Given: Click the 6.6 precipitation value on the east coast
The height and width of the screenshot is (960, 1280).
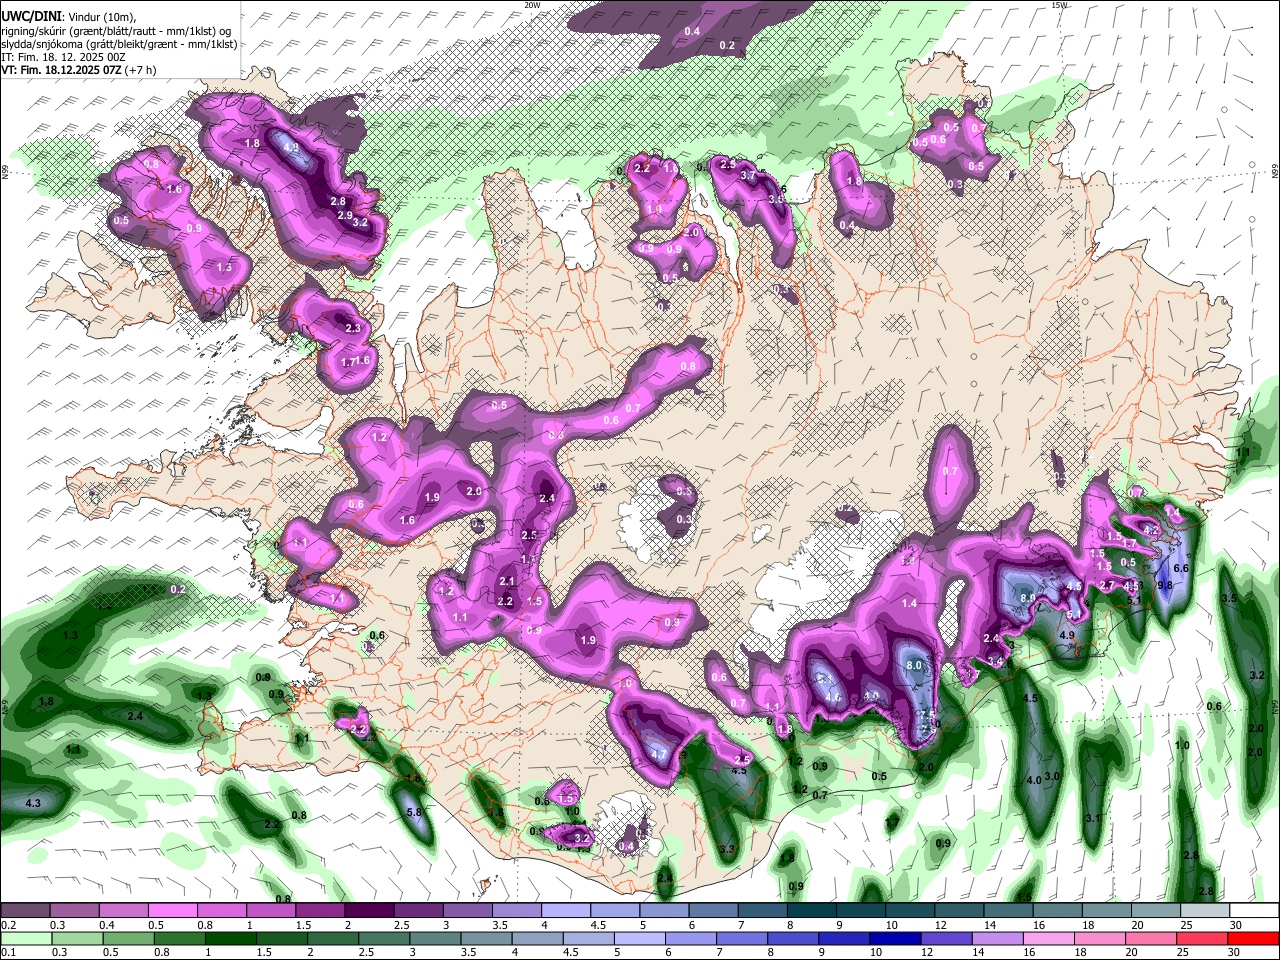Looking at the screenshot, I should [1181, 568].
